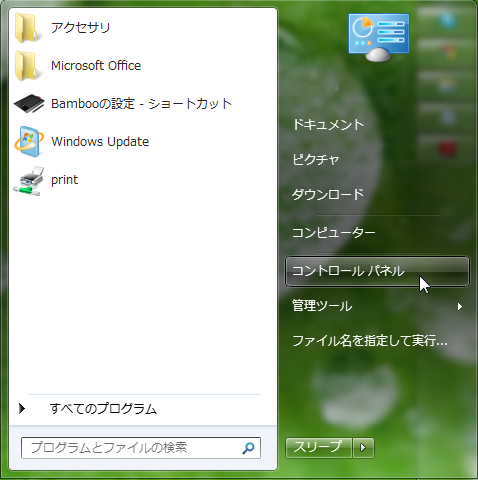
Task: Expand the すべてのプログラム triangle arrow
Action: point(22,408)
